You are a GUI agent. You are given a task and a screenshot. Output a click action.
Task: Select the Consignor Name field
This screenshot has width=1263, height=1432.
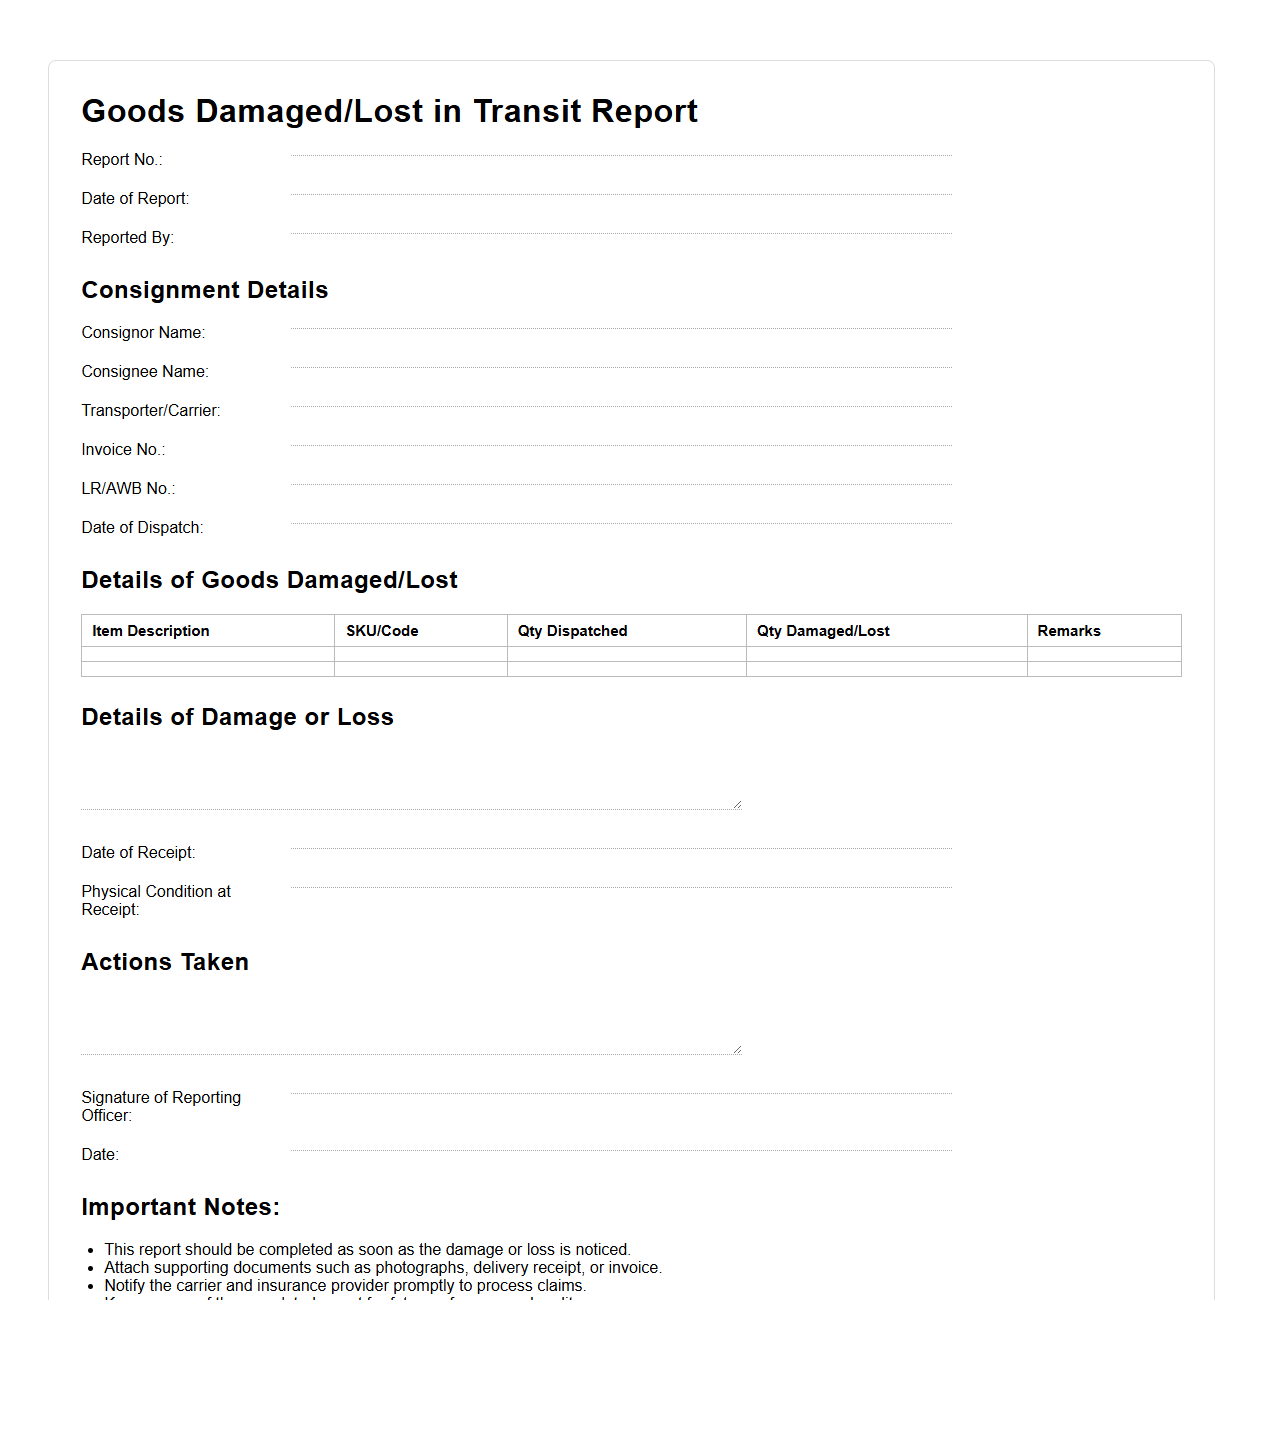pos(620,320)
